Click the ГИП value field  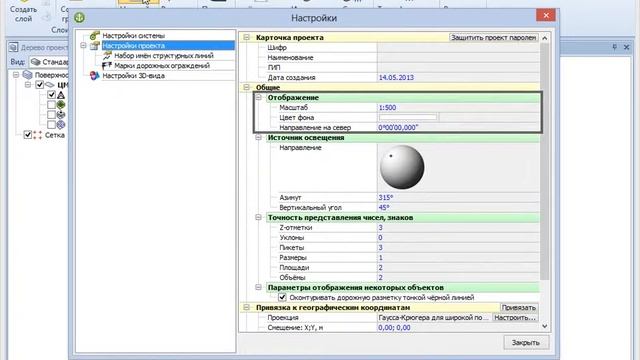point(458,67)
